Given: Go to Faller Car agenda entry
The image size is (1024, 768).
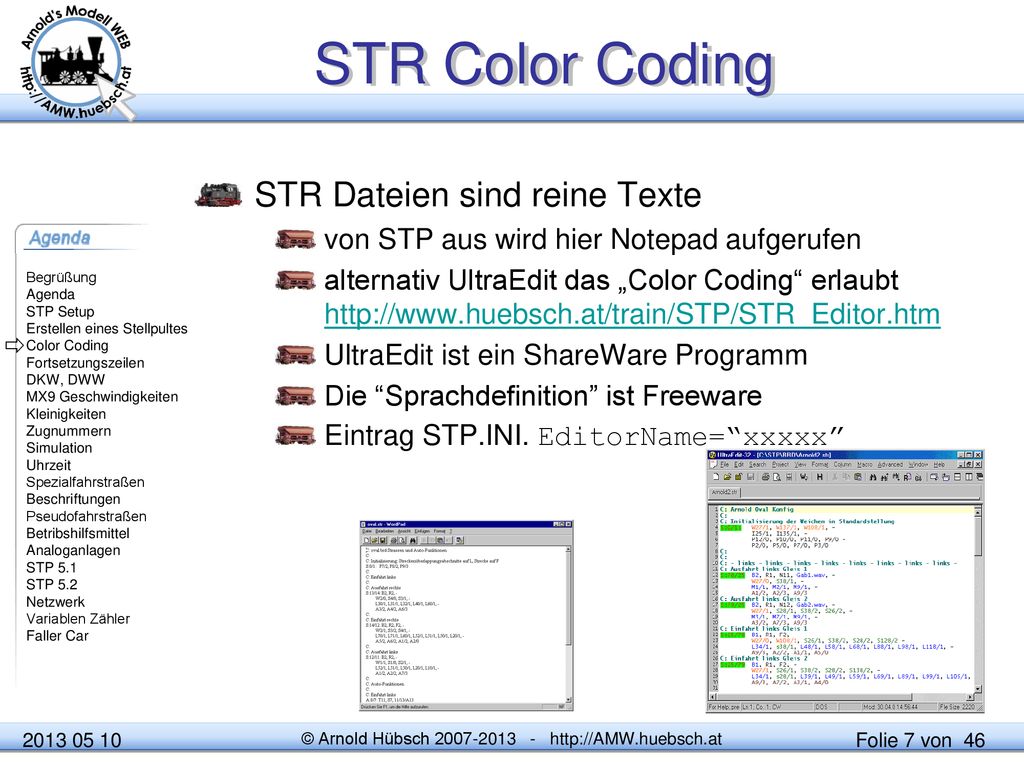Looking at the screenshot, I should click(x=57, y=635).
